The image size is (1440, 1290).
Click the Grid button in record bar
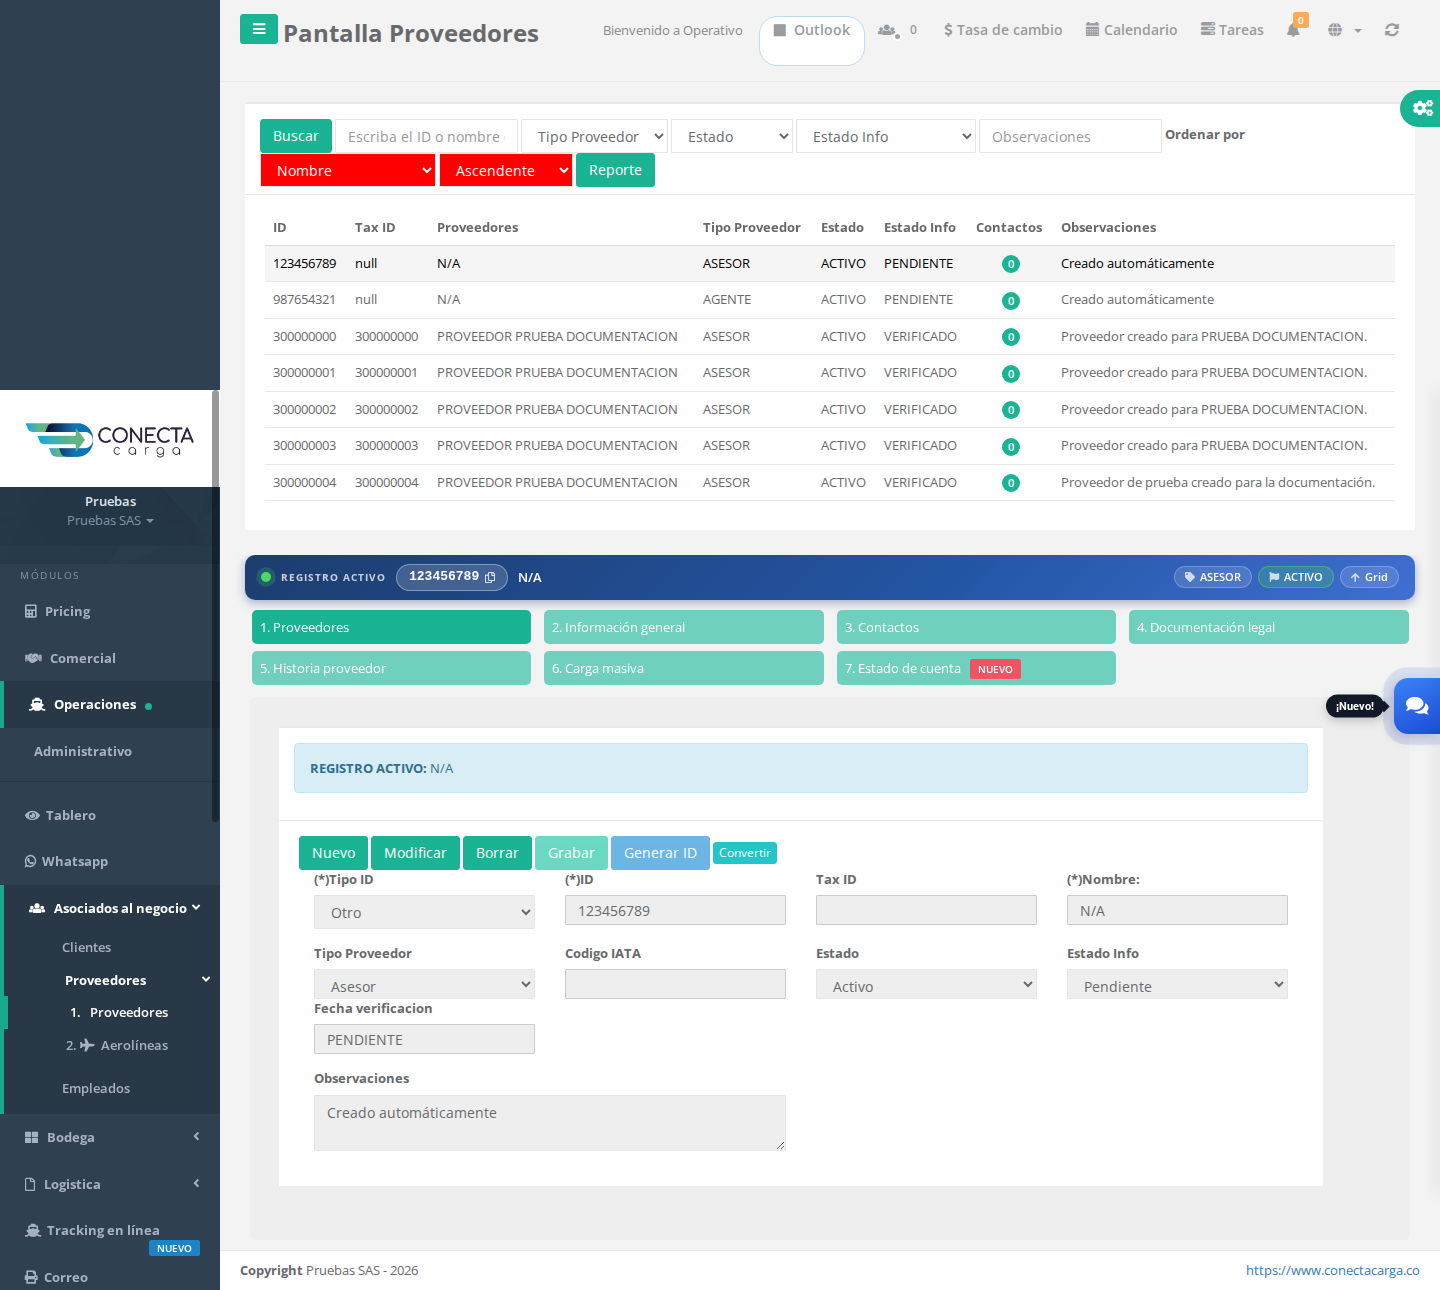point(1369,577)
